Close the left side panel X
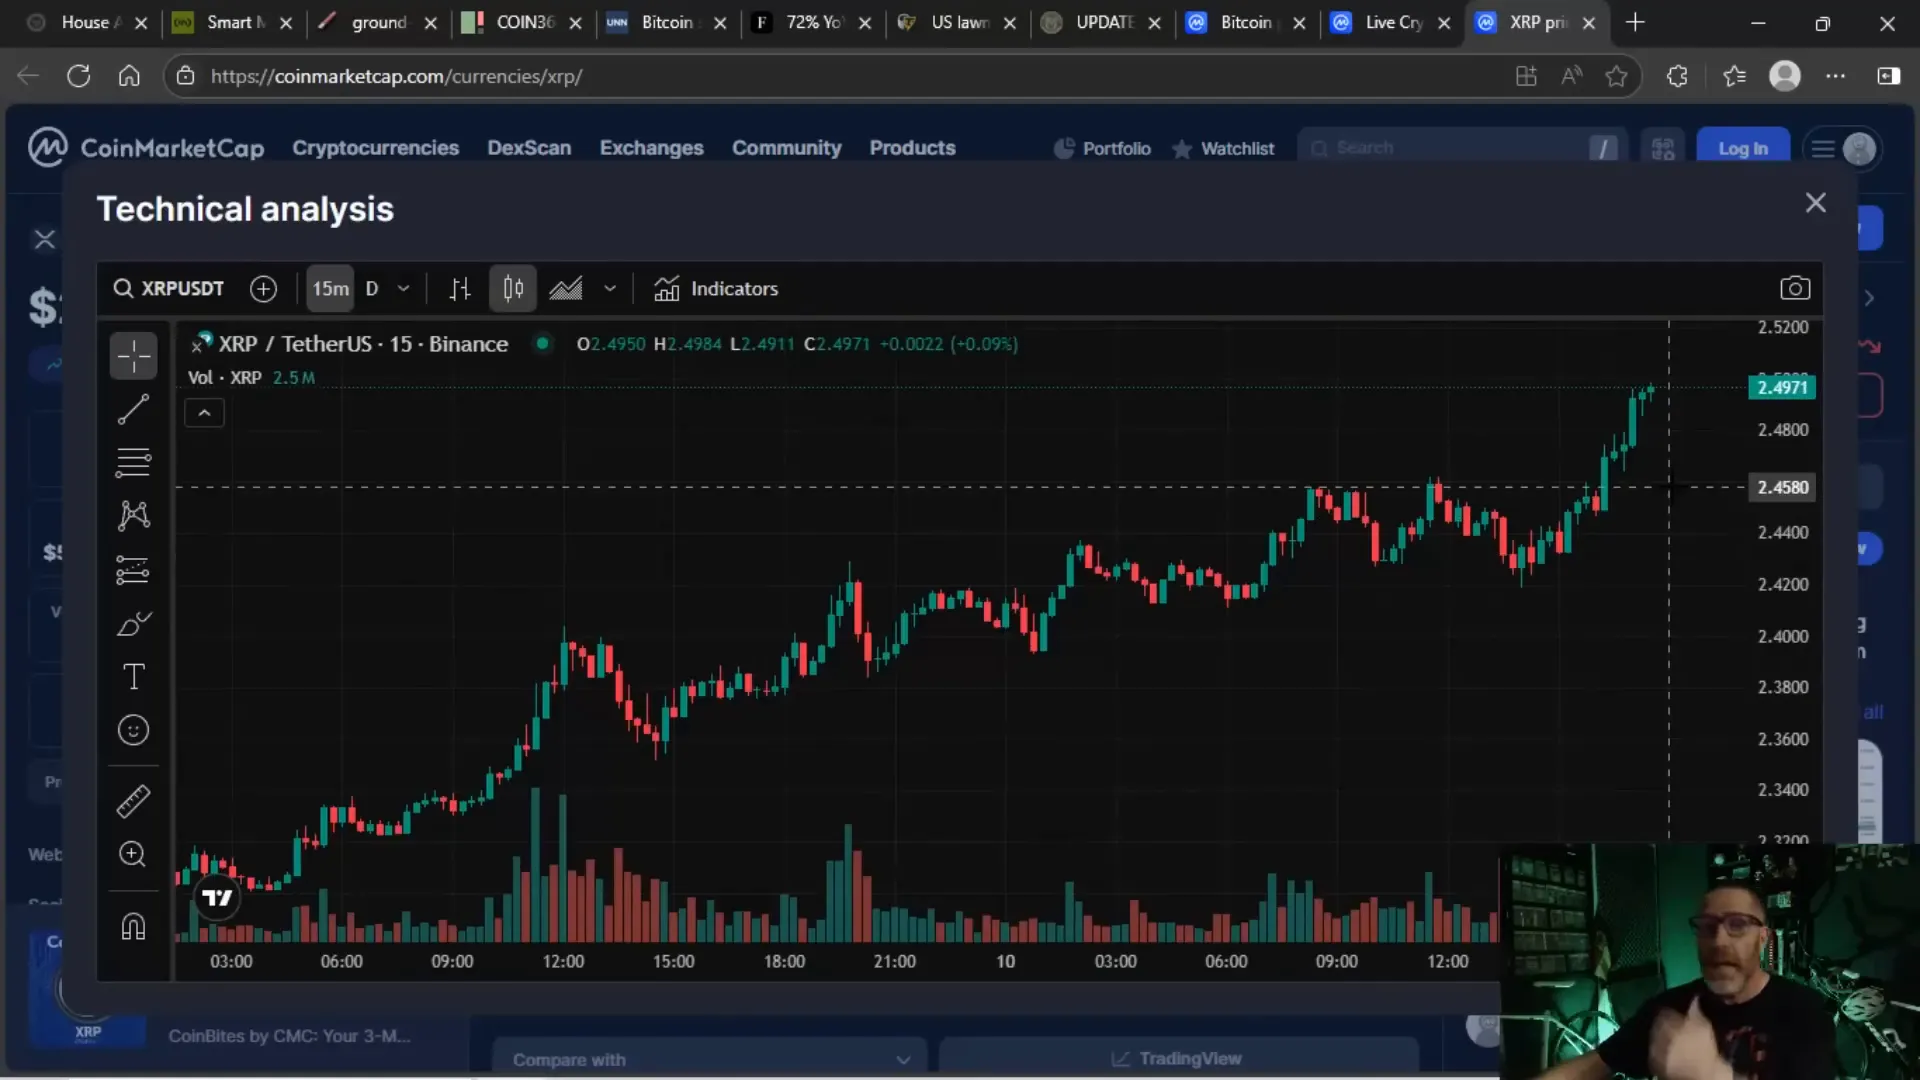This screenshot has height=1080, width=1920. tap(45, 239)
